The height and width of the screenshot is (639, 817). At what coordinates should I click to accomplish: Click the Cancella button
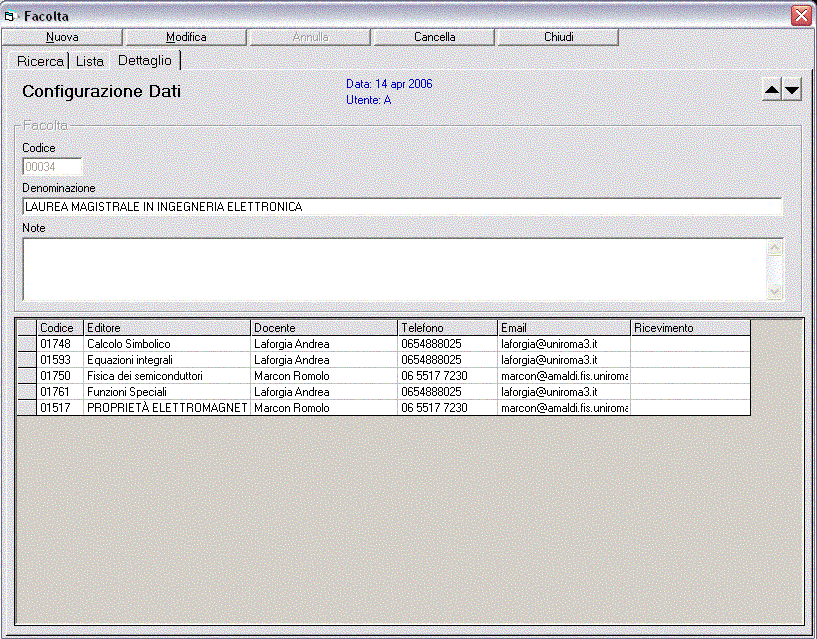click(x=434, y=37)
